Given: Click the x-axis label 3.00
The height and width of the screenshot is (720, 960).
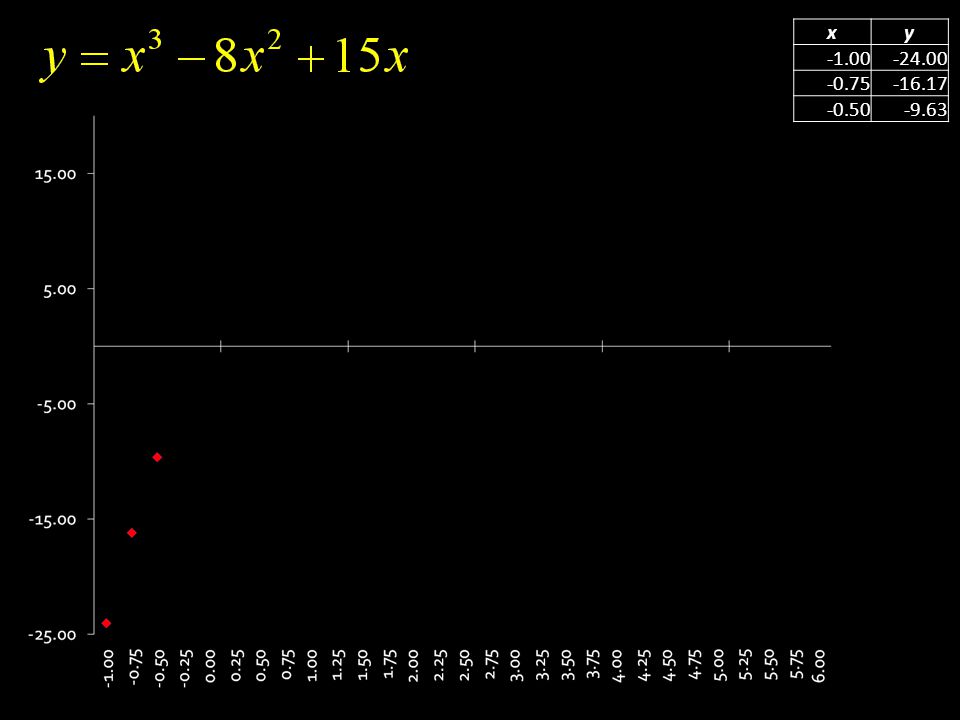Looking at the screenshot, I should (x=515, y=666).
